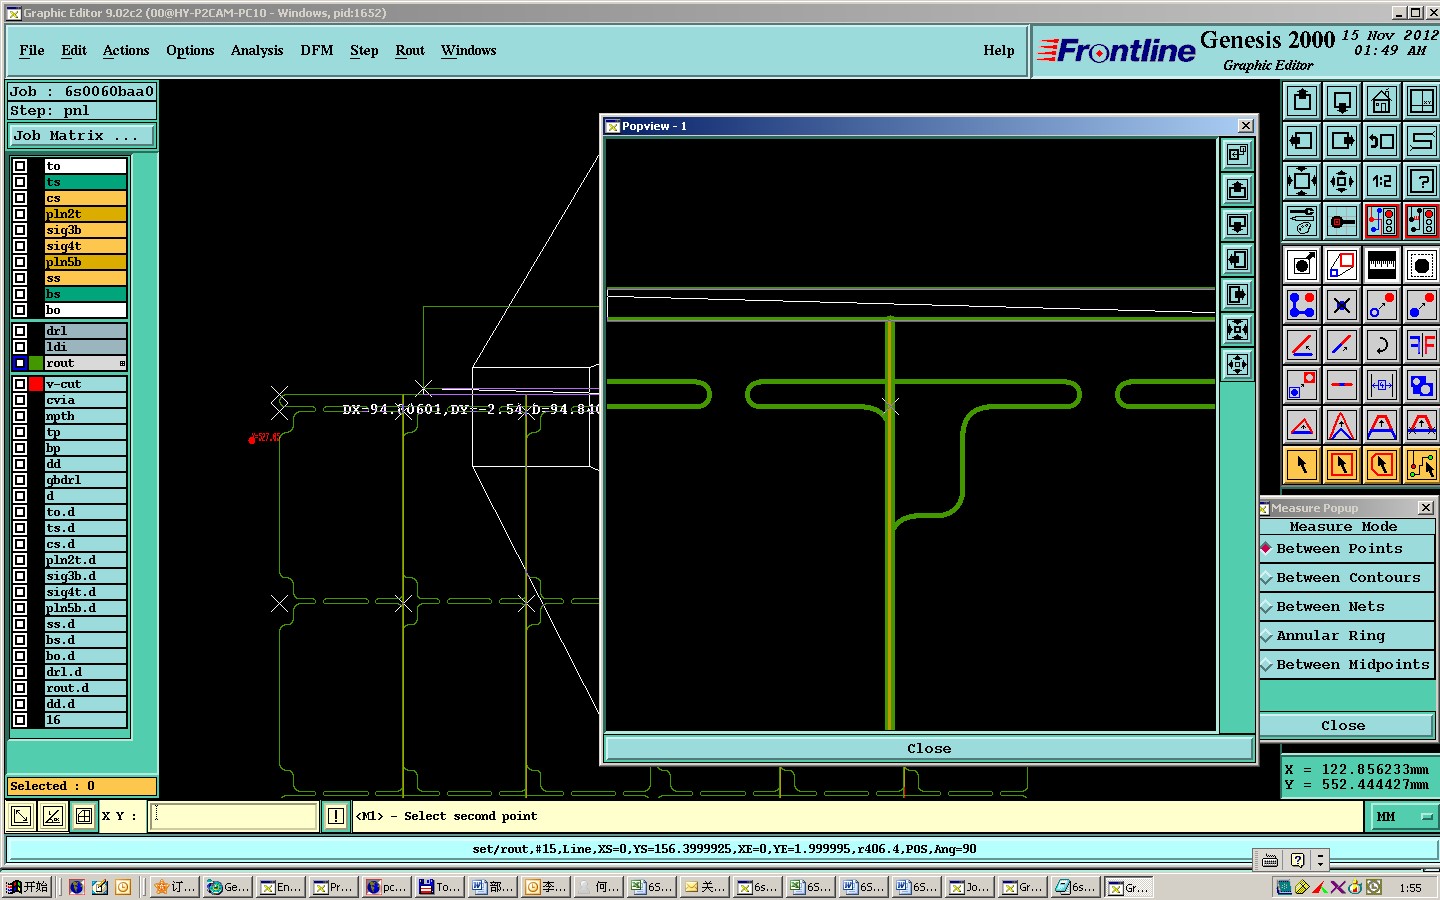Click the grid snap icon near XY
This screenshot has width=1440, height=900.
[84, 816]
